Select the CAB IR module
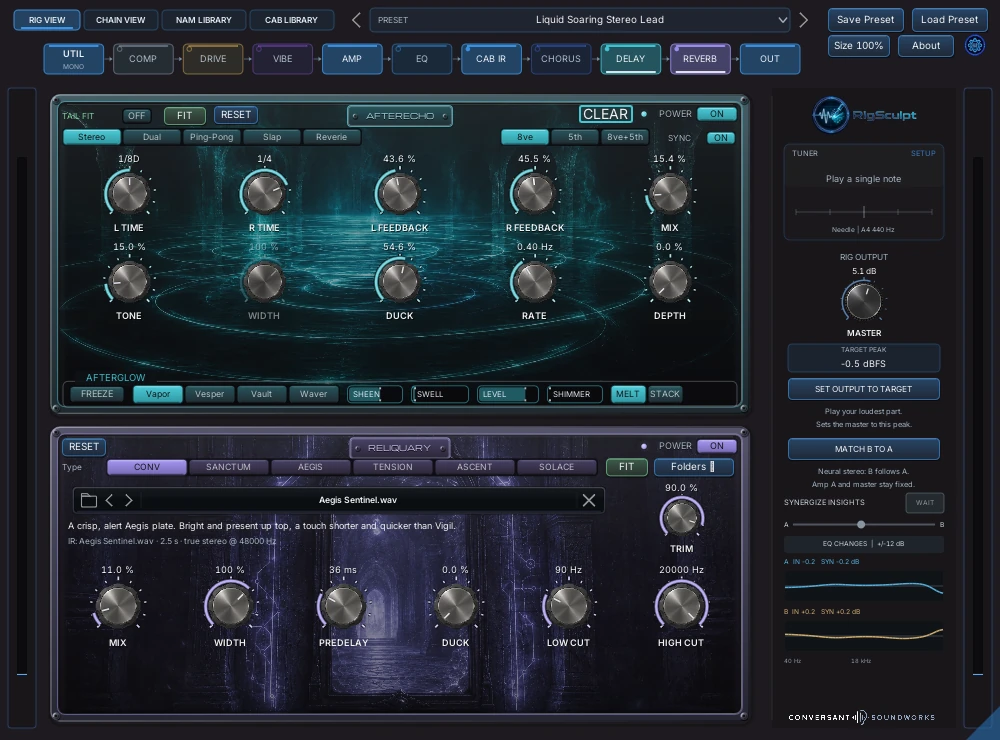Screen dimensions: 1000x740 tap(491, 59)
